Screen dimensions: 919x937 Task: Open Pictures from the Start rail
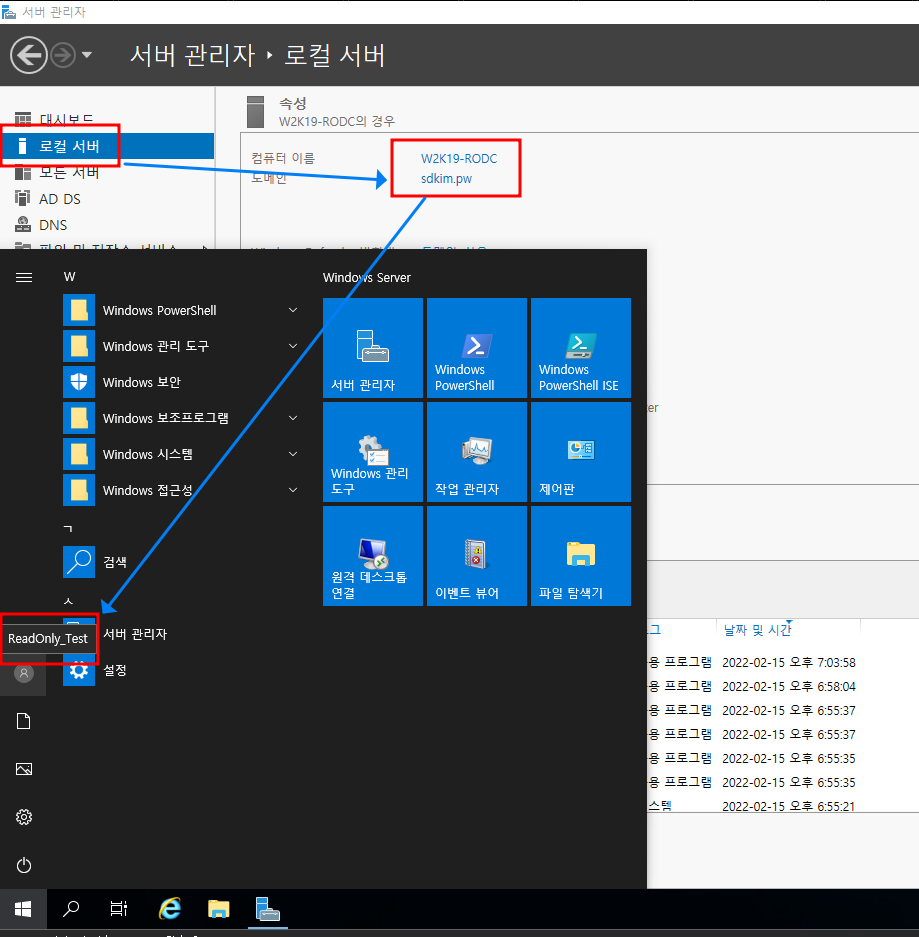click(24, 769)
